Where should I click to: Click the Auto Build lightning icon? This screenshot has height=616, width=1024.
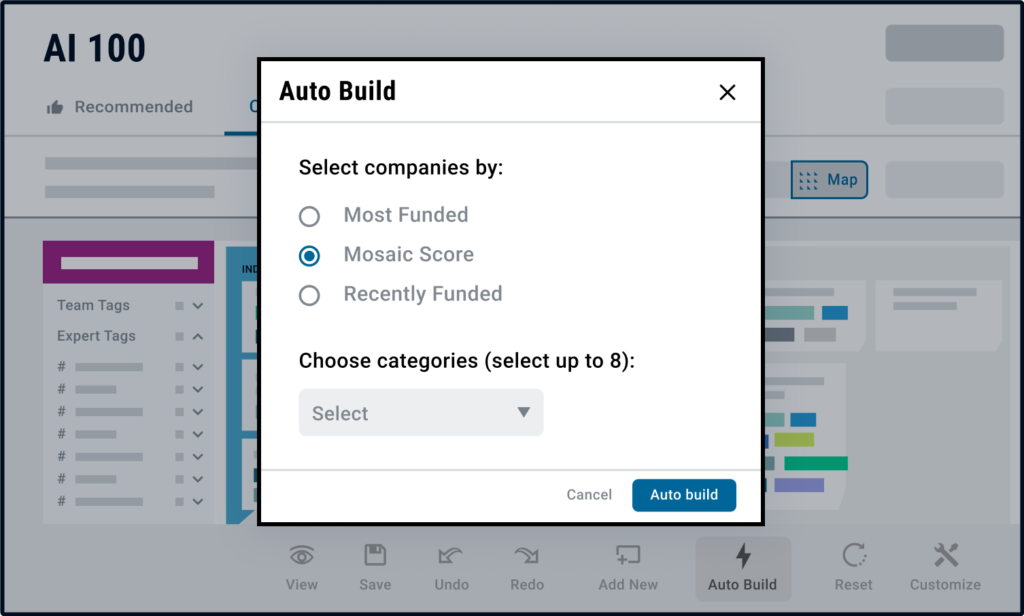pyautogui.click(x=743, y=556)
